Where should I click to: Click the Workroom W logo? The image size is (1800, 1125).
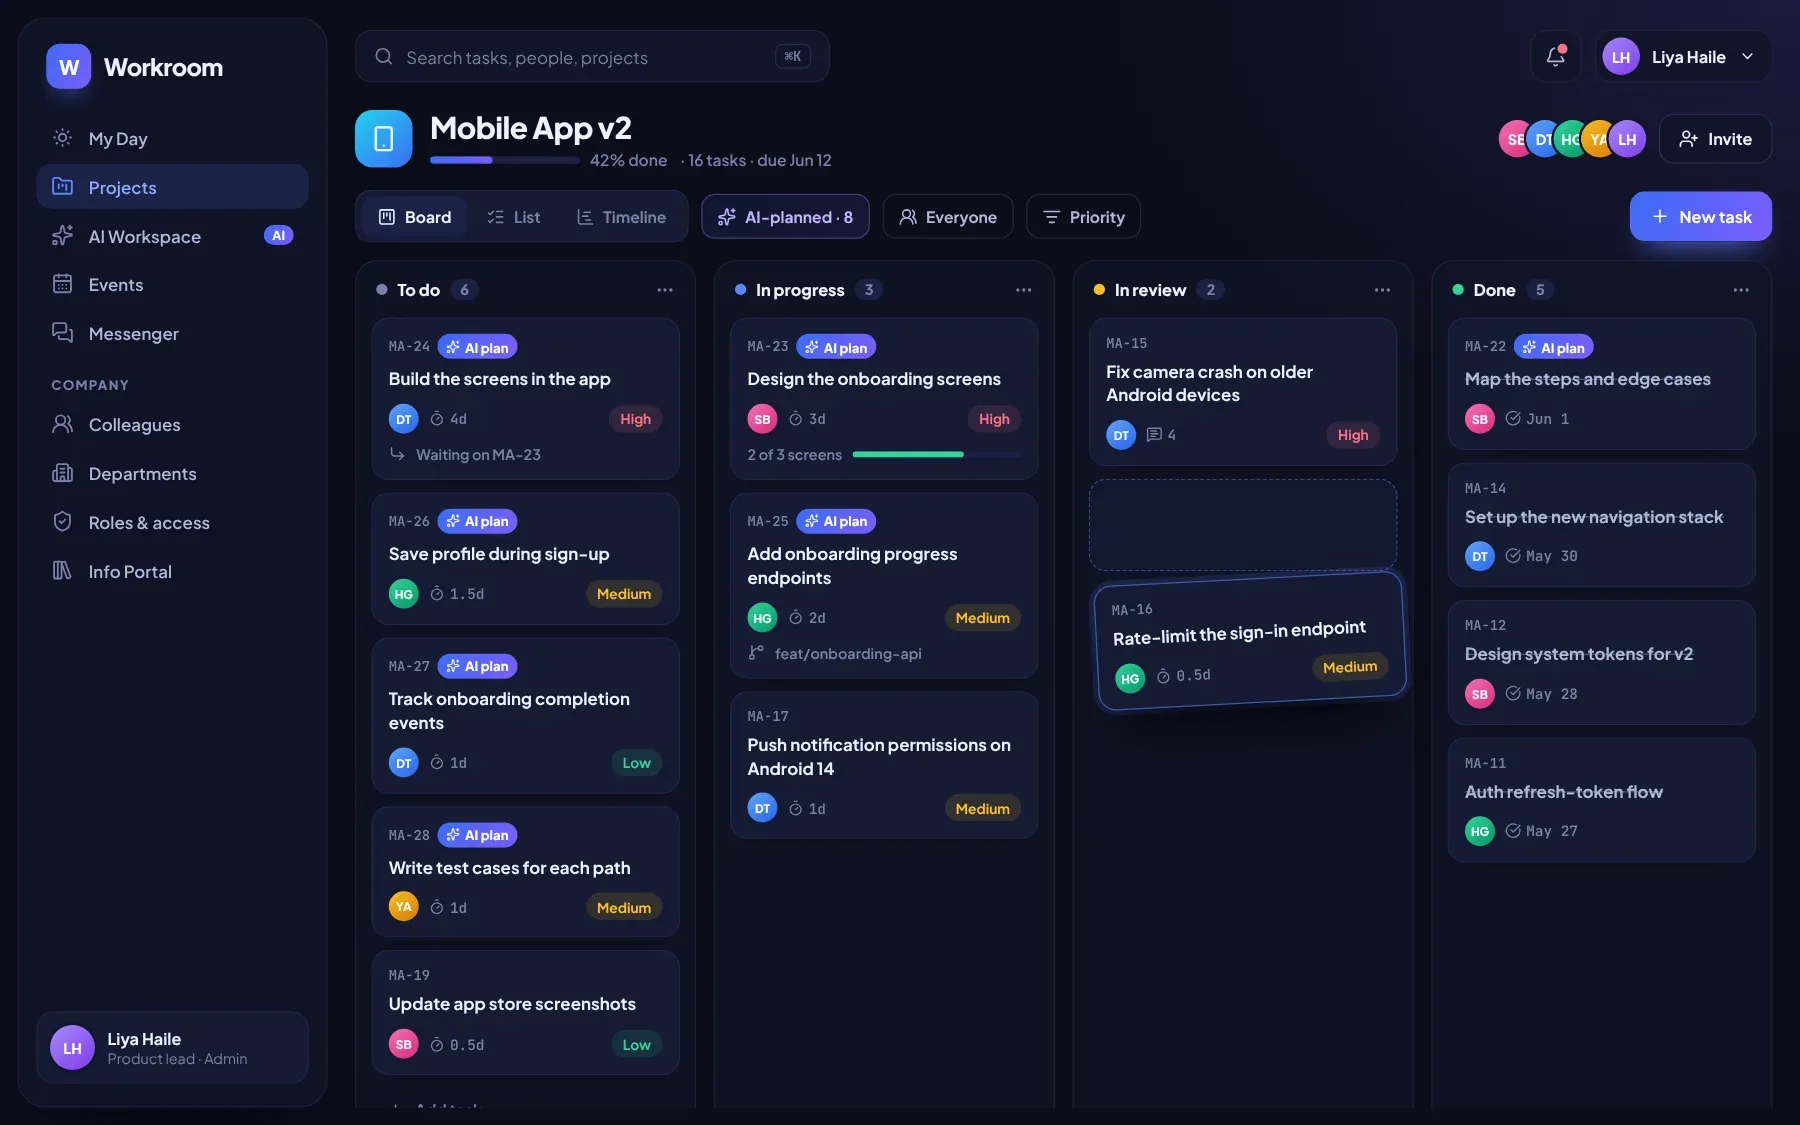[x=68, y=67]
